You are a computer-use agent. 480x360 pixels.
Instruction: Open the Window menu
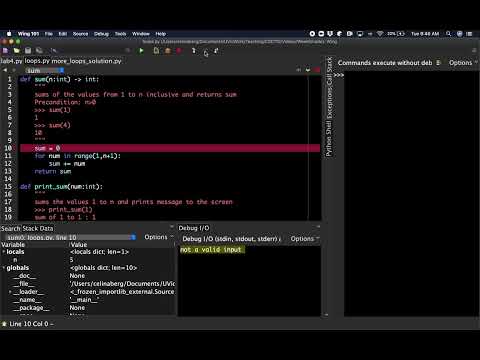[x=141, y=34]
